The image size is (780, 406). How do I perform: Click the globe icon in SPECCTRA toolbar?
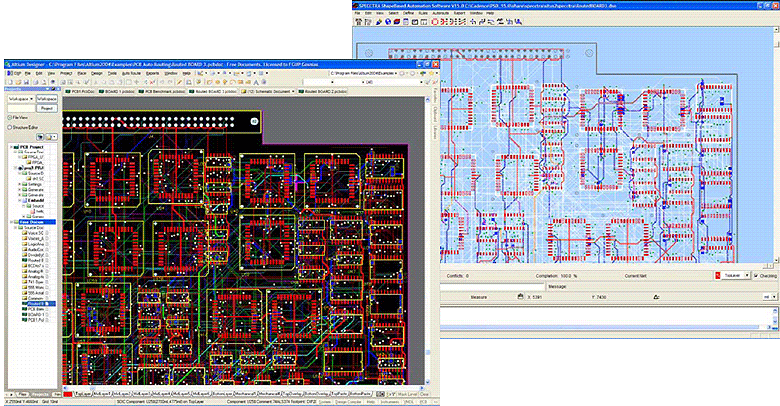388,21
